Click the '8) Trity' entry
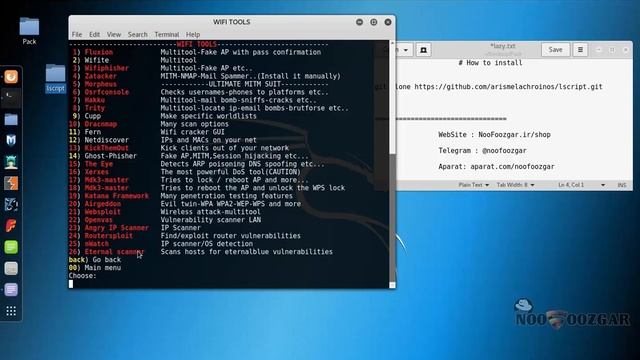Viewport: 640px width, 360px height. [89, 108]
